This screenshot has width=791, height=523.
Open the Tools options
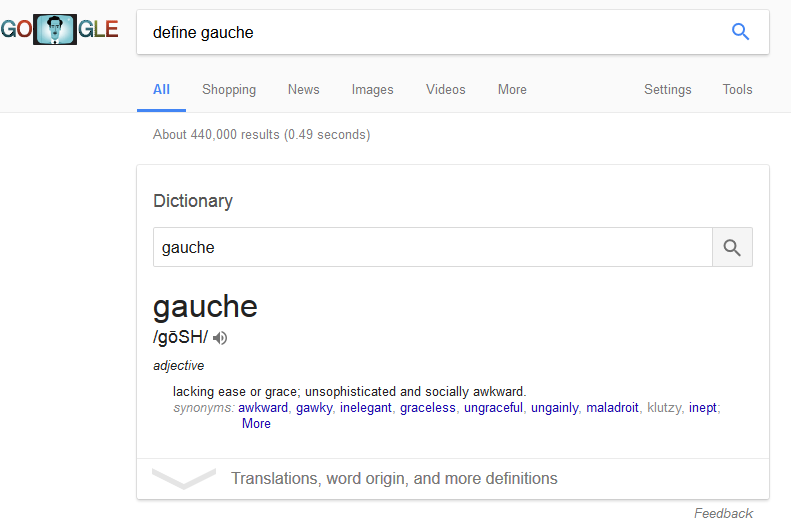(737, 89)
